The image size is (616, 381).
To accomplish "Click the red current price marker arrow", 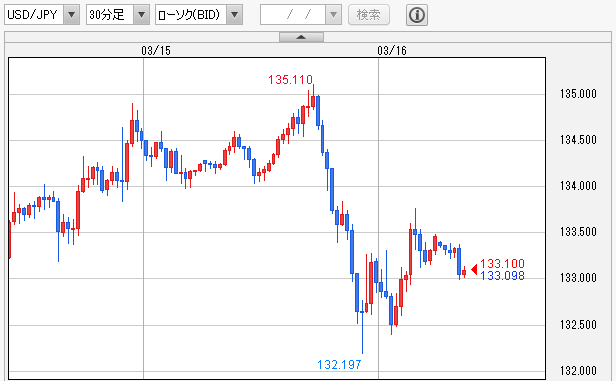I will click(x=474, y=269).
